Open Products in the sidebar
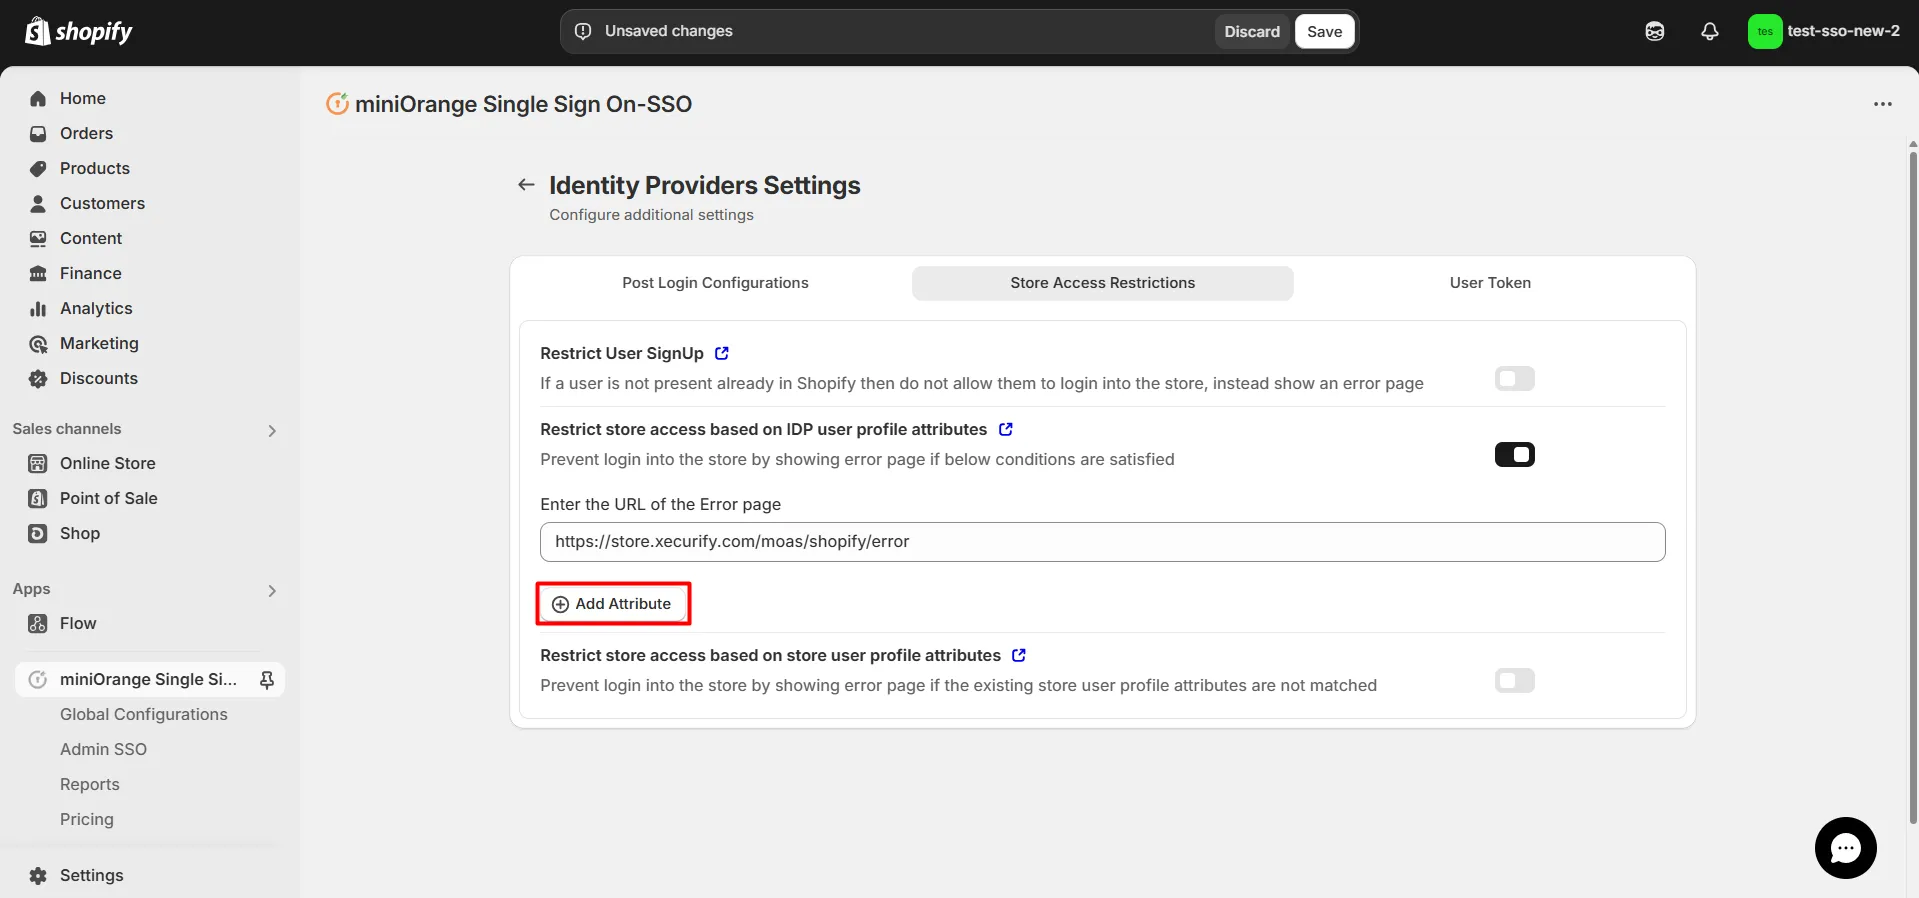The image size is (1919, 898). click(95, 168)
